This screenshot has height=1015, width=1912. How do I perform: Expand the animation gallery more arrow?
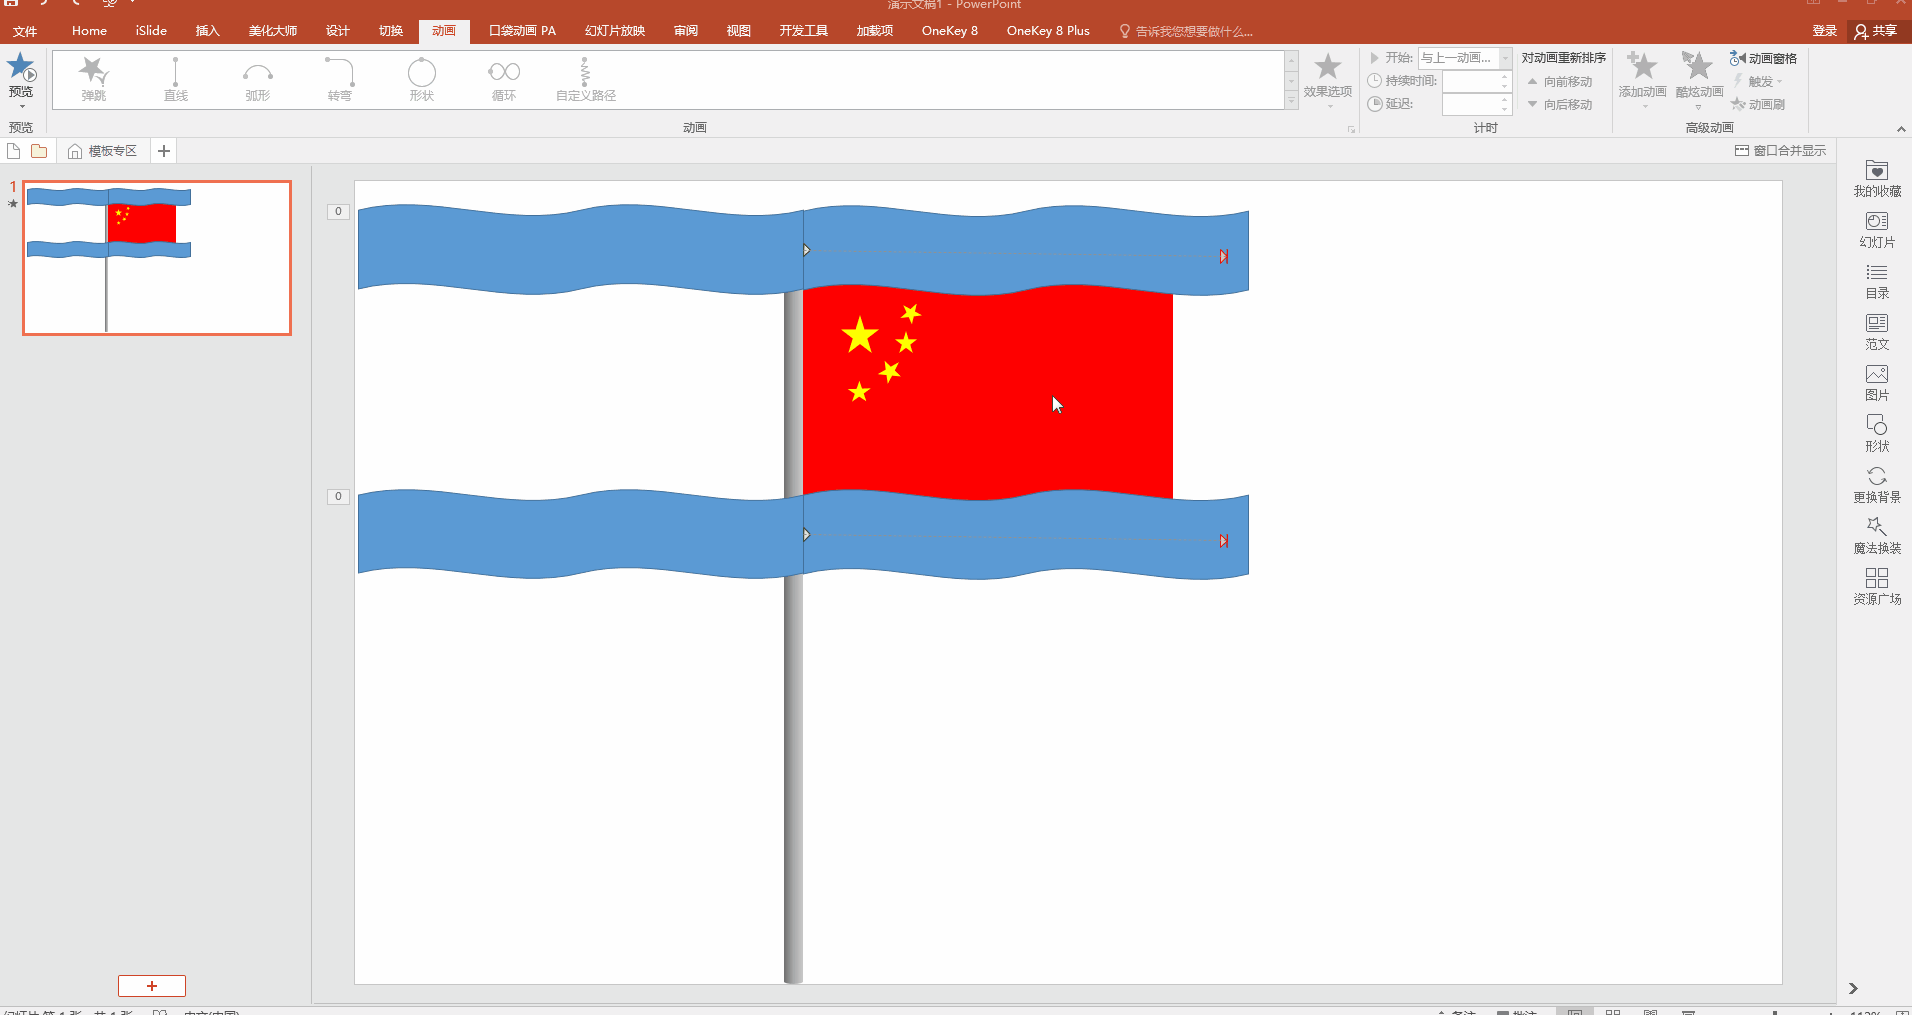(1291, 101)
